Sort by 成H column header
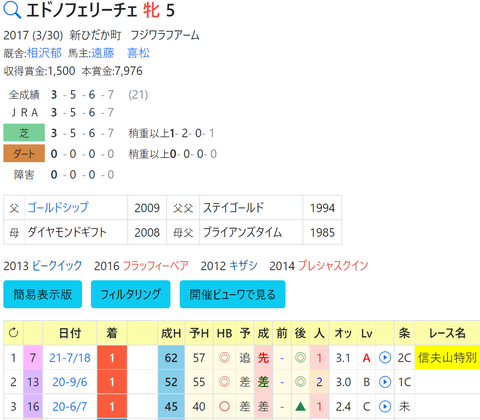 (171, 333)
